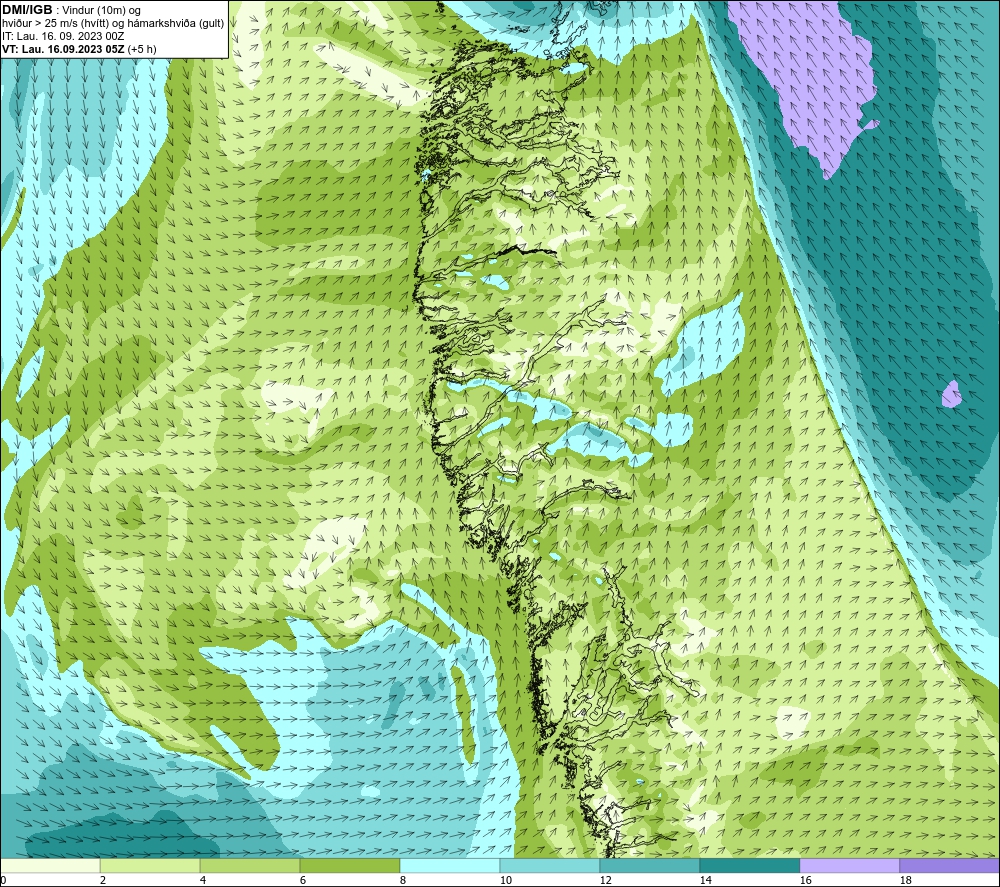Click the "DMI/IGB" bold title text
This screenshot has height=887, width=1000.
pos(27,10)
